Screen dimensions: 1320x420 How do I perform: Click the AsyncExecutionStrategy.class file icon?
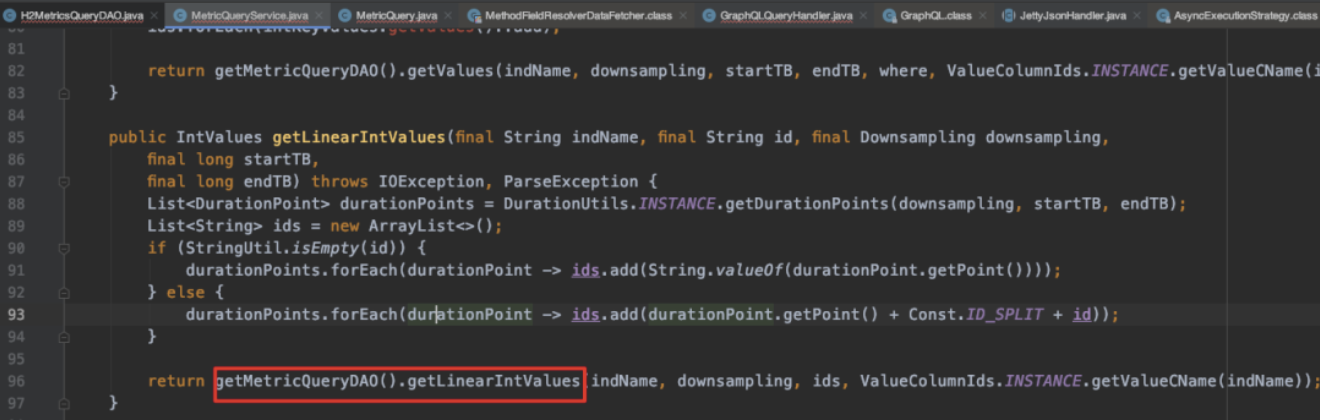point(1164,16)
